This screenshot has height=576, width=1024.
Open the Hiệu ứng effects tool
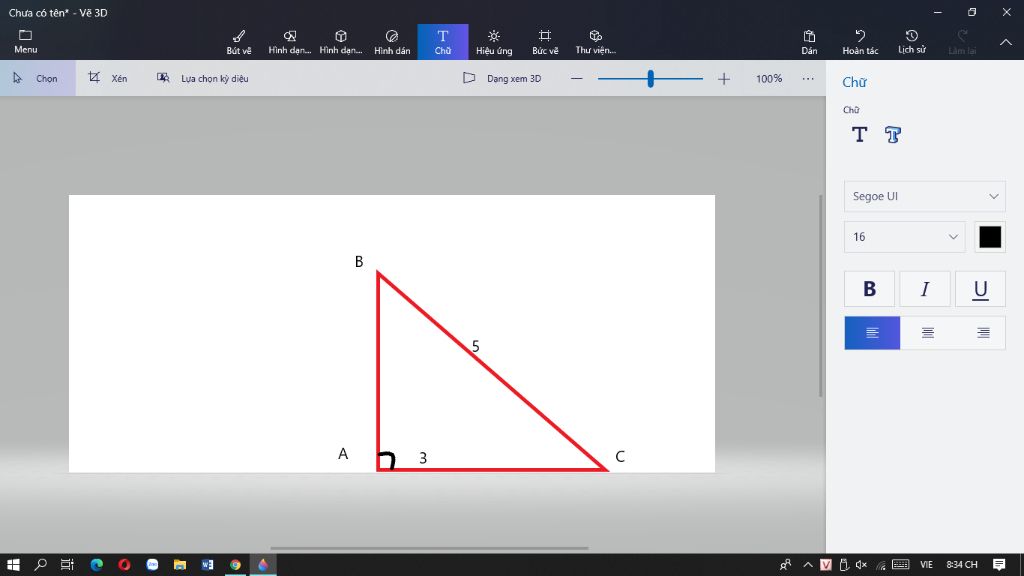coord(494,42)
